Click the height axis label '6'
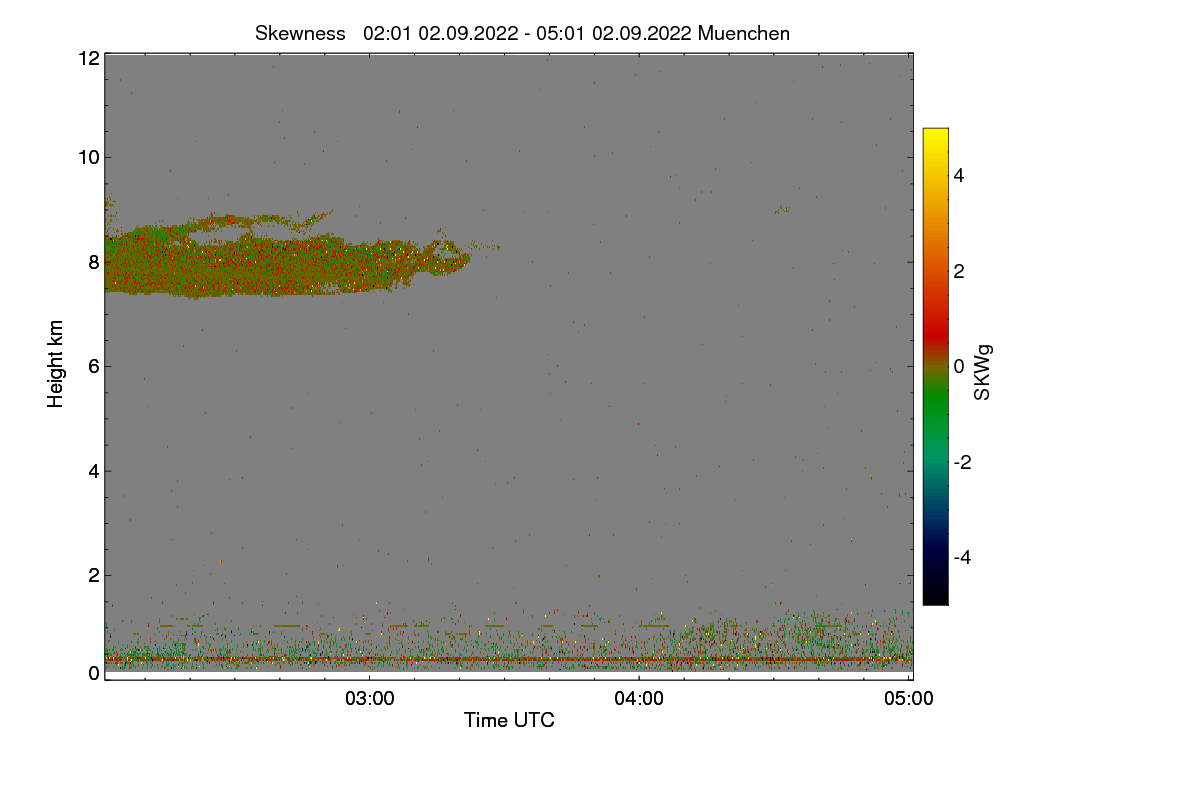Screen dimensions: 1200x800 [94, 366]
